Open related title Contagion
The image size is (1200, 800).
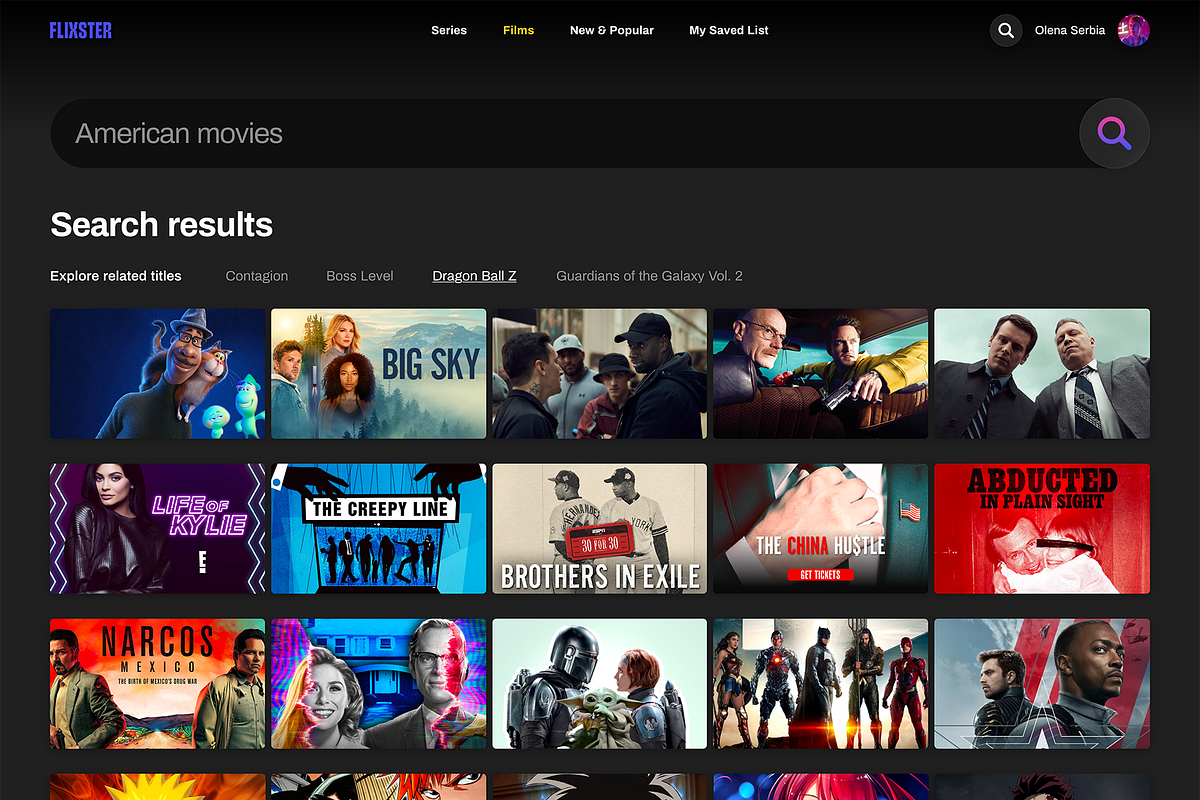tap(257, 276)
